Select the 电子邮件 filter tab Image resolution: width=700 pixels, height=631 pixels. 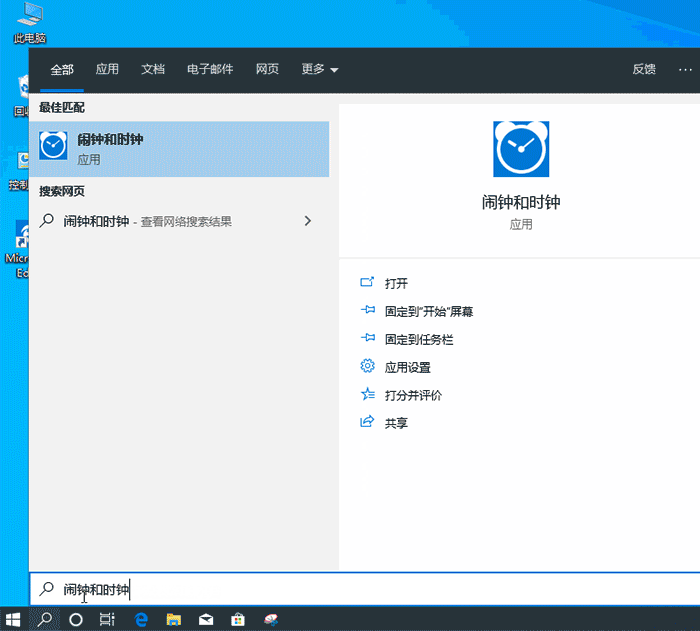(210, 69)
